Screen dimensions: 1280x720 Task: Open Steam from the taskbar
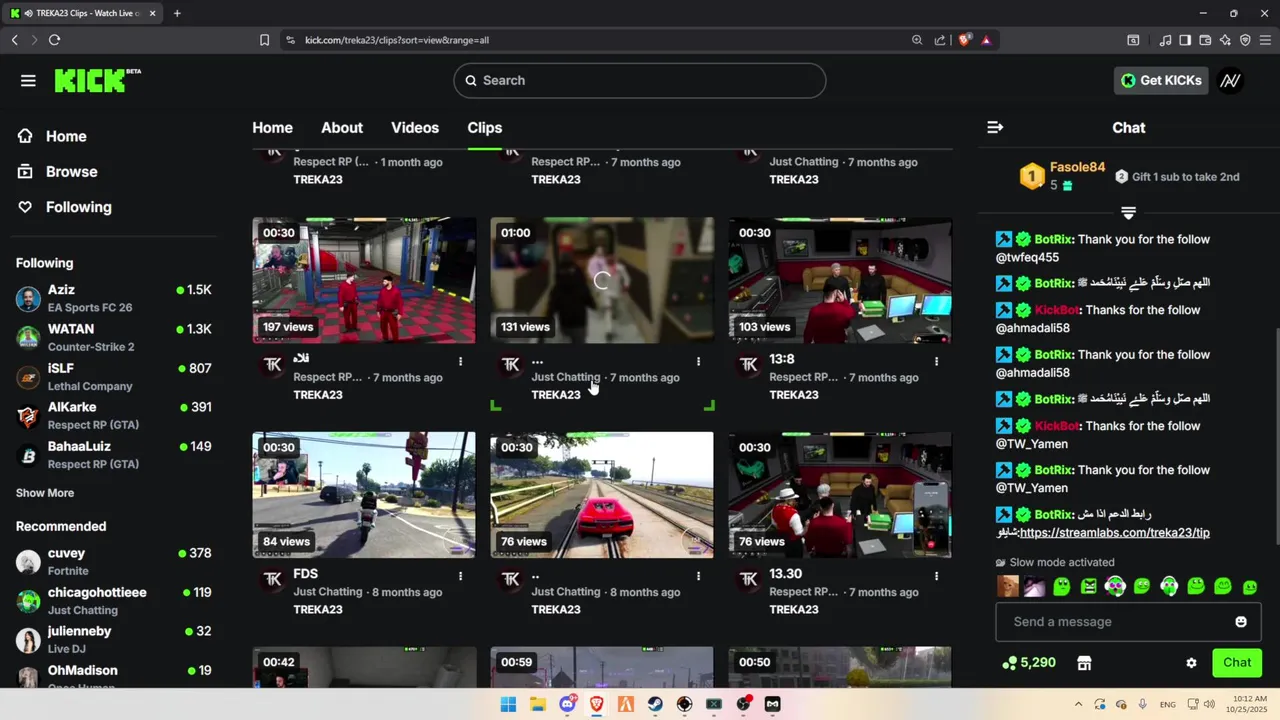[x=655, y=704]
